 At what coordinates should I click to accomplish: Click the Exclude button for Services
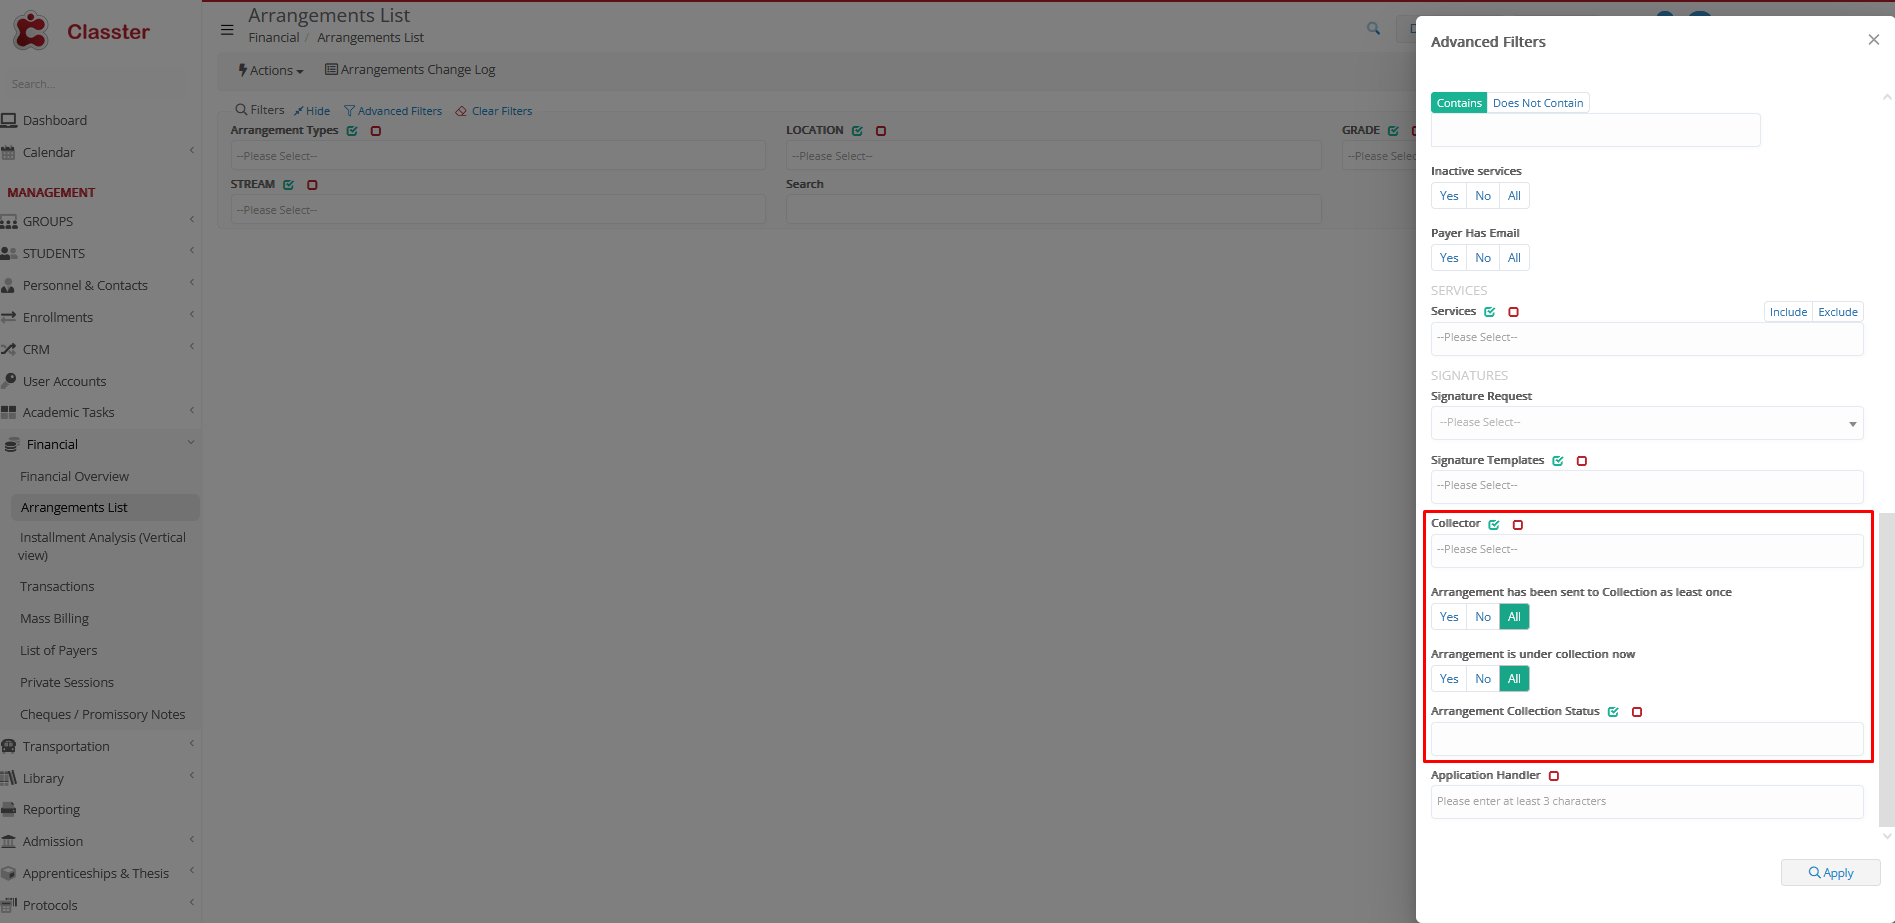[x=1837, y=312]
